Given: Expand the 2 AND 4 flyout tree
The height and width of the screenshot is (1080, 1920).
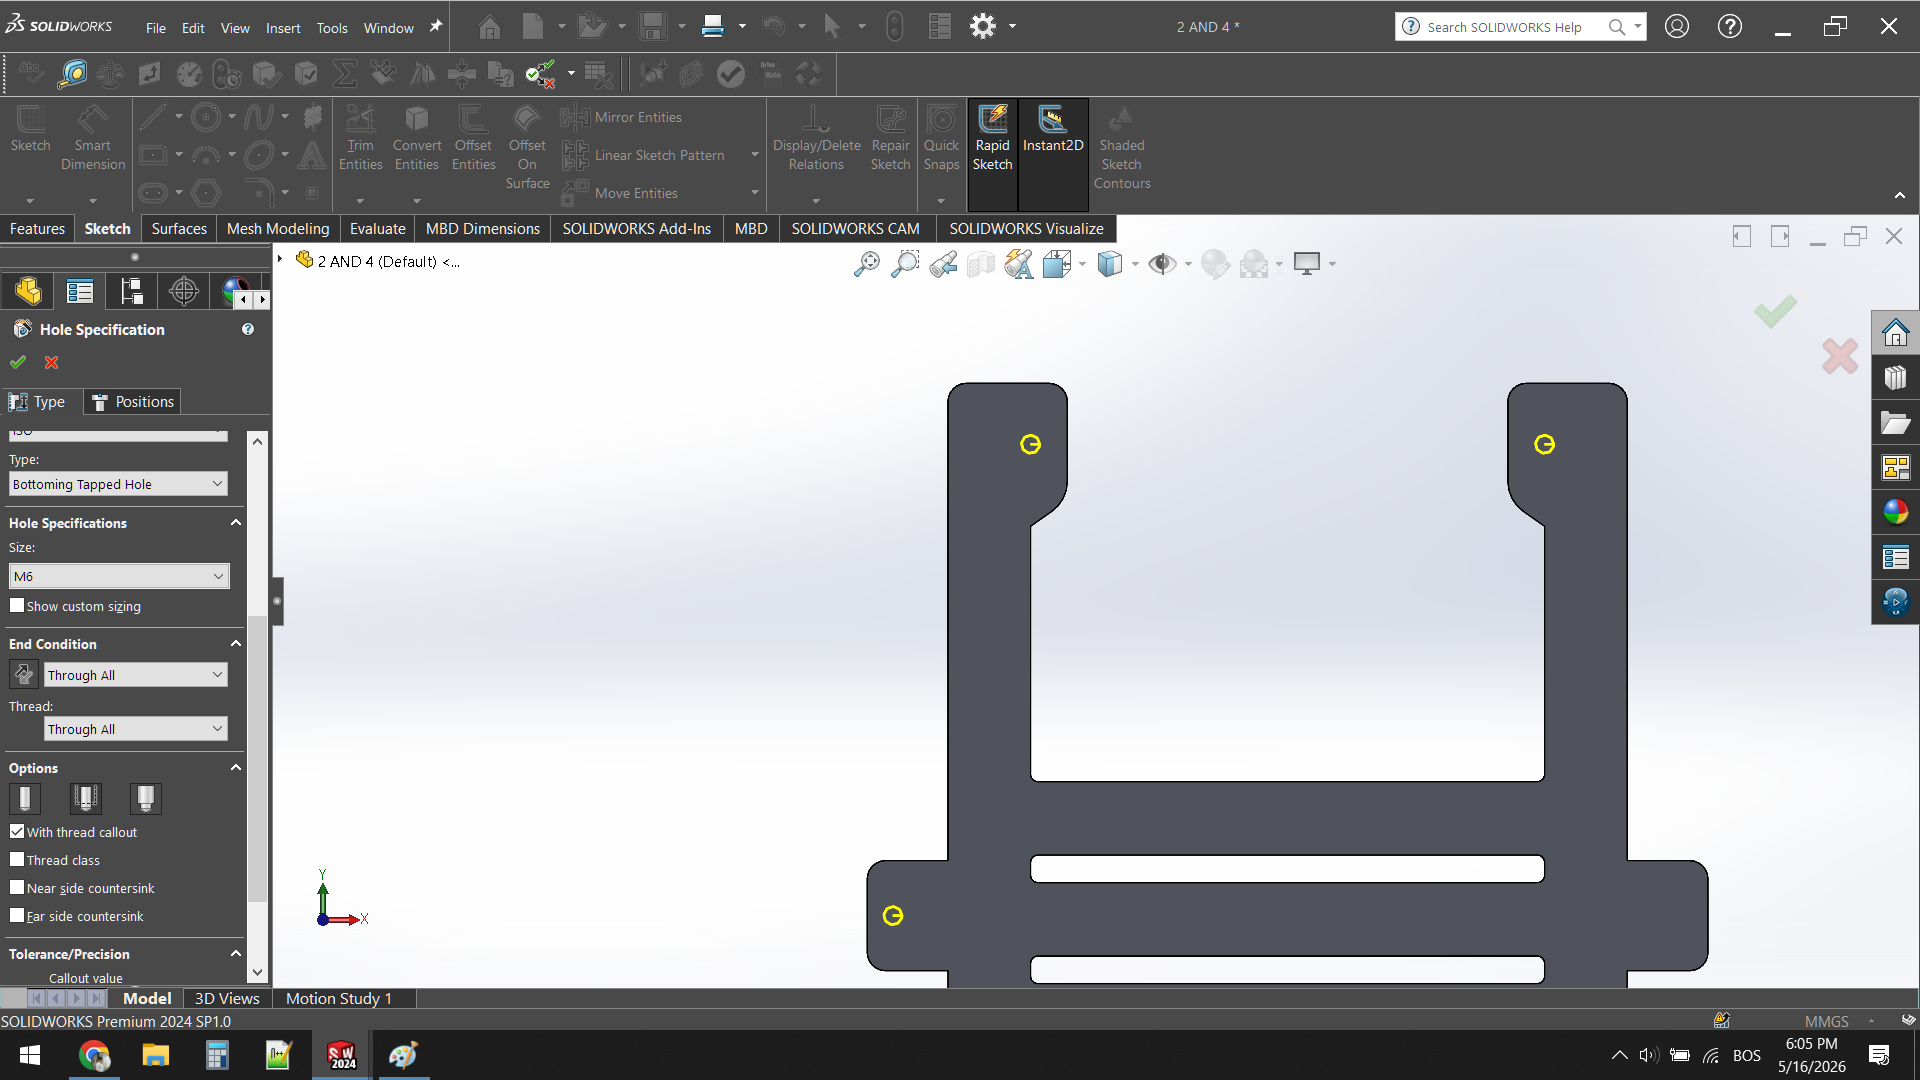Looking at the screenshot, I should [280, 260].
